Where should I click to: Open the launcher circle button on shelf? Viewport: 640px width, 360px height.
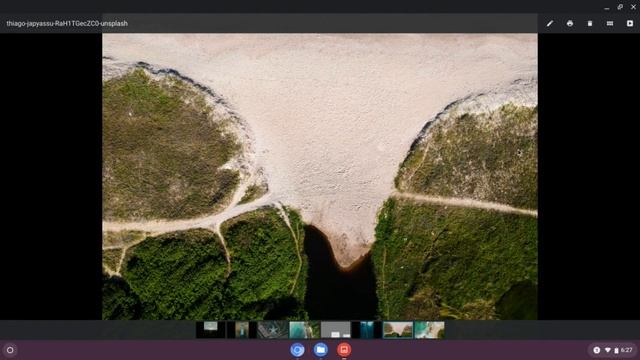click(x=10, y=350)
